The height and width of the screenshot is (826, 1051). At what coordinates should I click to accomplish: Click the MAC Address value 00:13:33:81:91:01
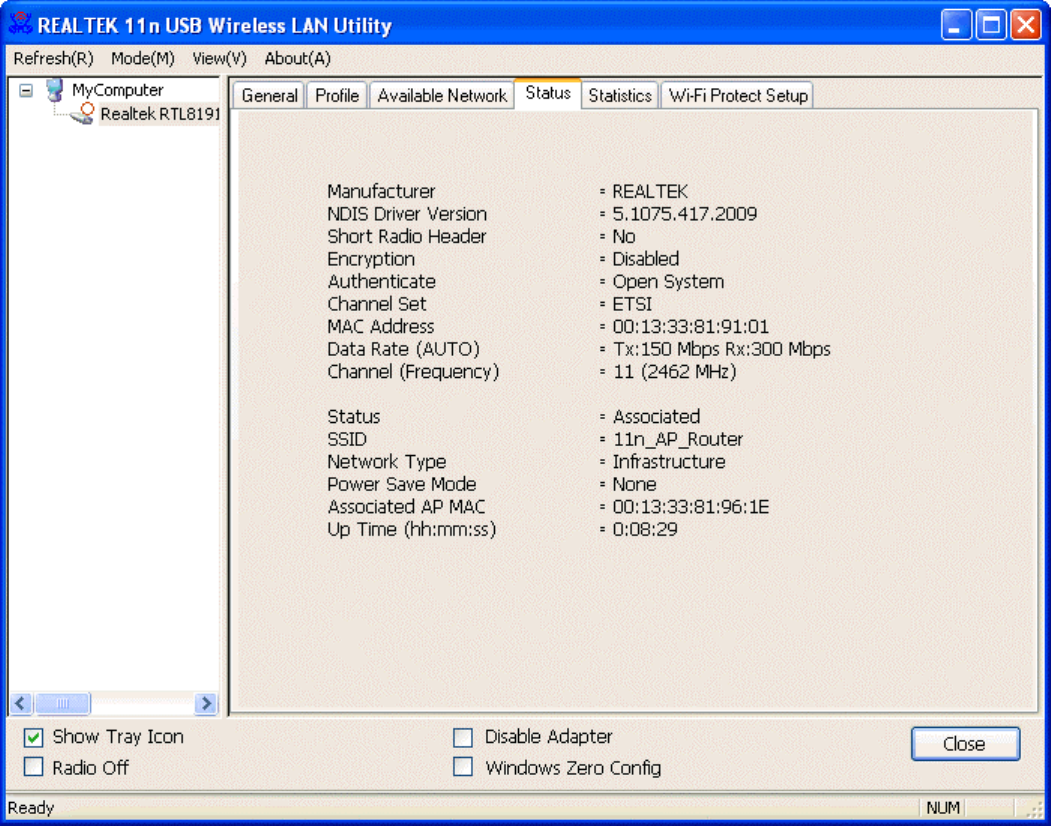point(690,327)
